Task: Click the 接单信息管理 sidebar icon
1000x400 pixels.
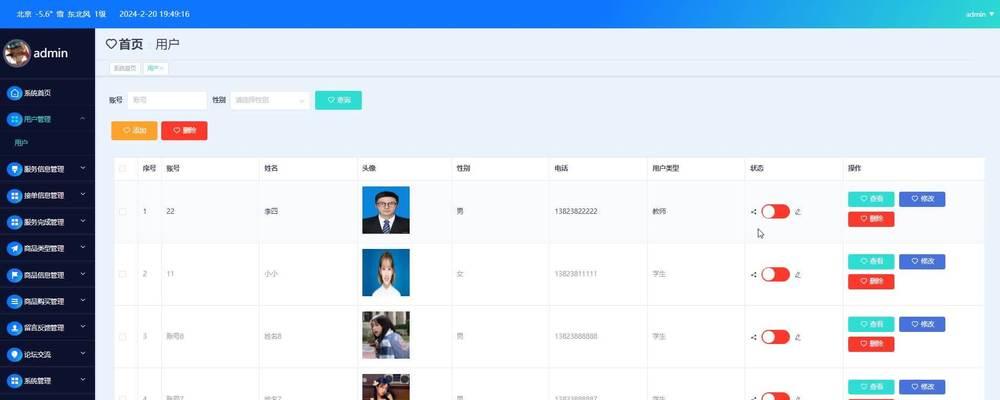Action: pyautogui.click(x=15, y=196)
